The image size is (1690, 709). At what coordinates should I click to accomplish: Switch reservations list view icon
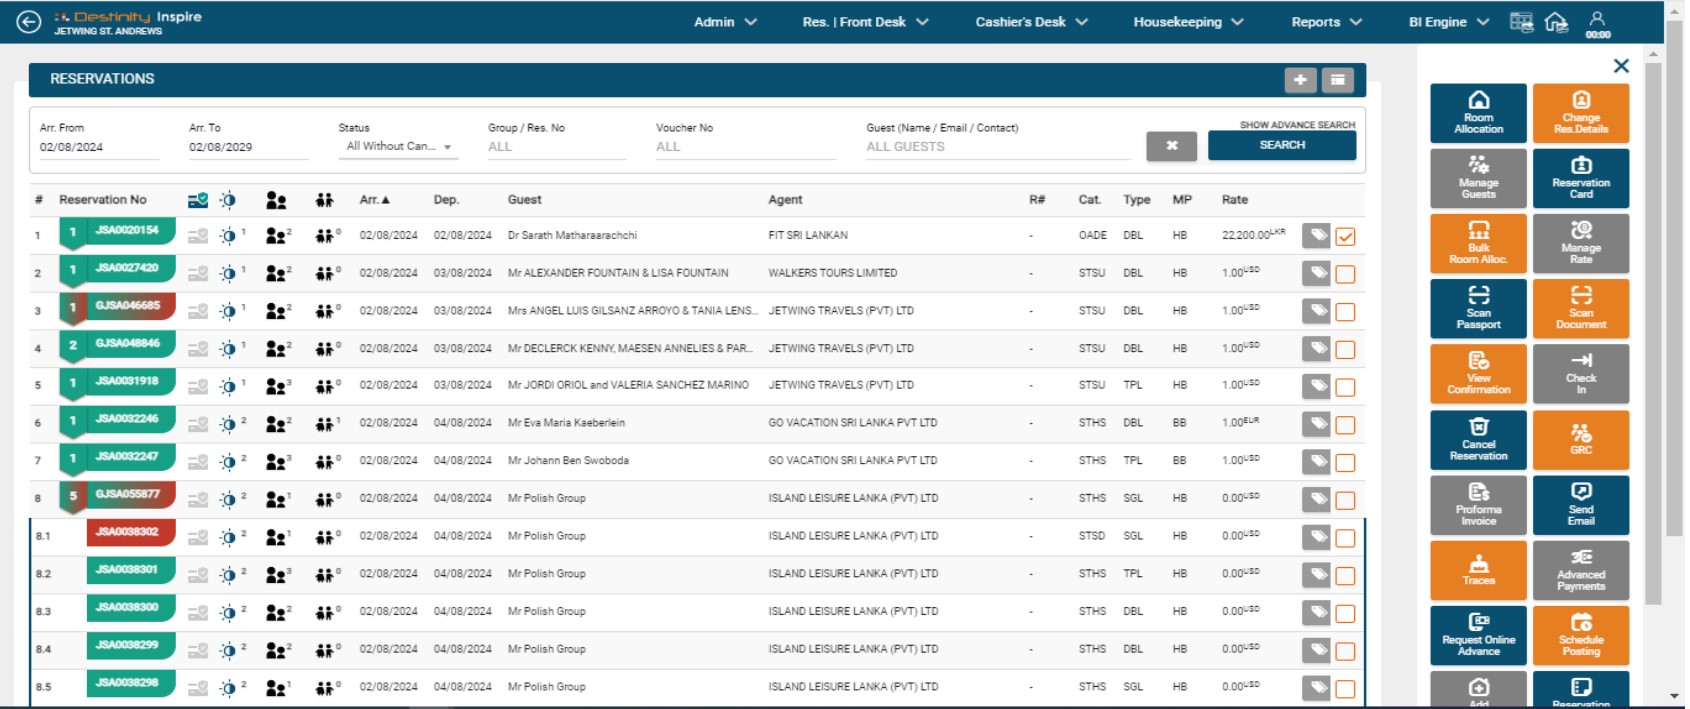(1338, 80)
